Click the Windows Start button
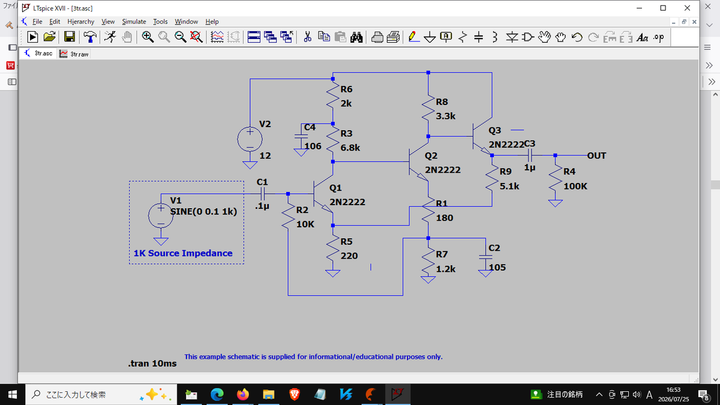The image size is (720, 405). pyautogui.click(x=12, y=394)
